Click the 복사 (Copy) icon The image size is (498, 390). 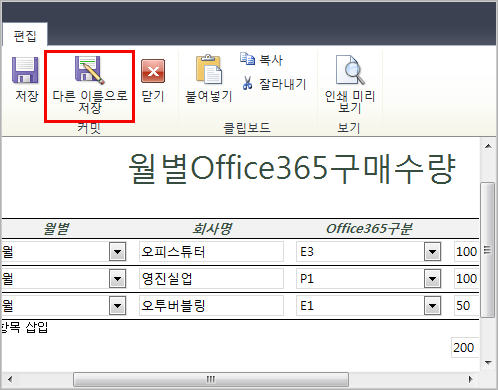tap(247, 59)
